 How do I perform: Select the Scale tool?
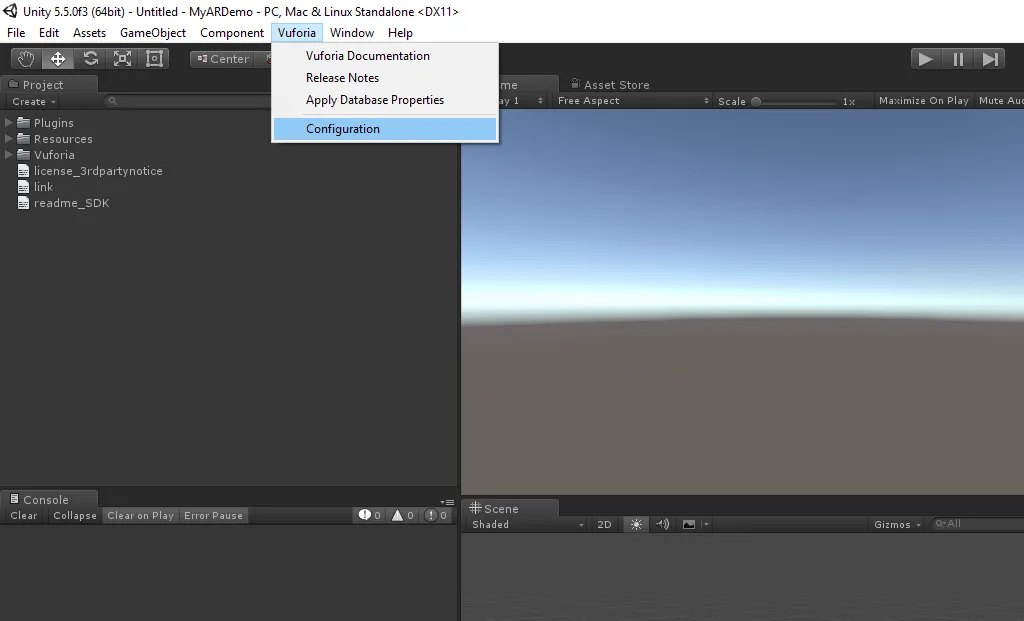(x=122, y=58)
